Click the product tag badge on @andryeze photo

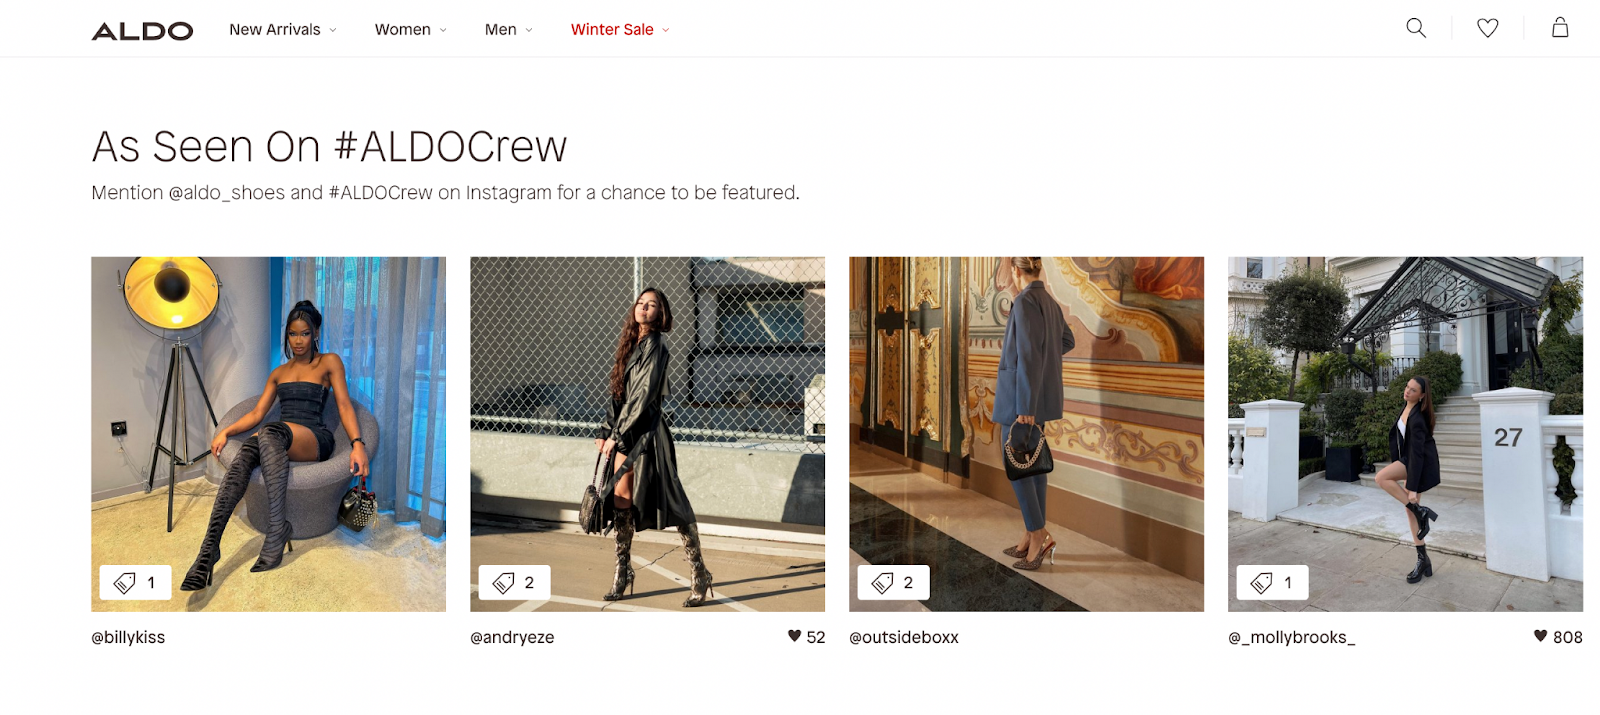514,582
